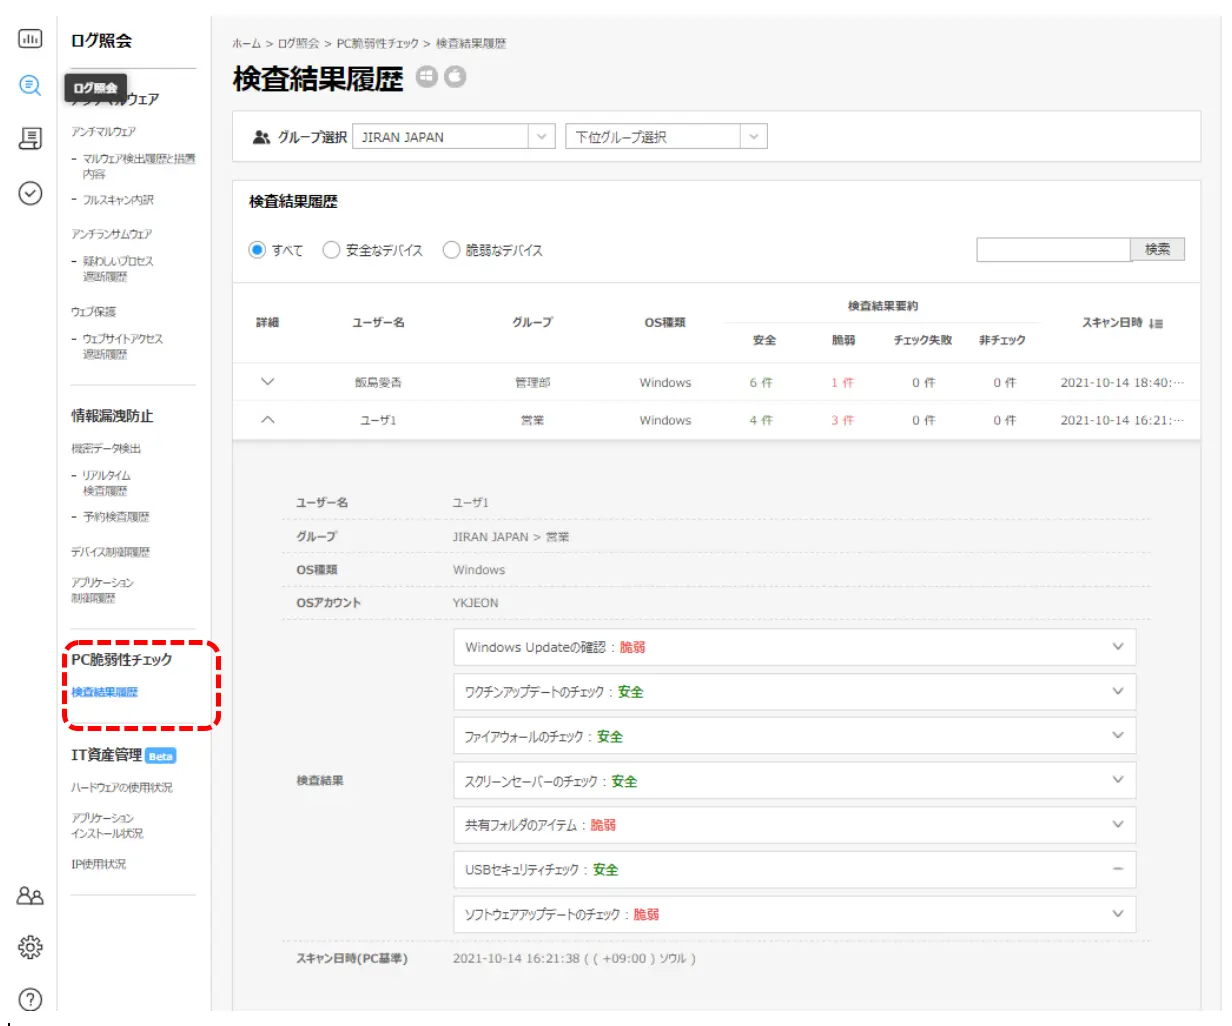This screenshot has height=1026, width=1232.
Task: Open the report scroll icon in sidebar
Action: pos(30,139)
